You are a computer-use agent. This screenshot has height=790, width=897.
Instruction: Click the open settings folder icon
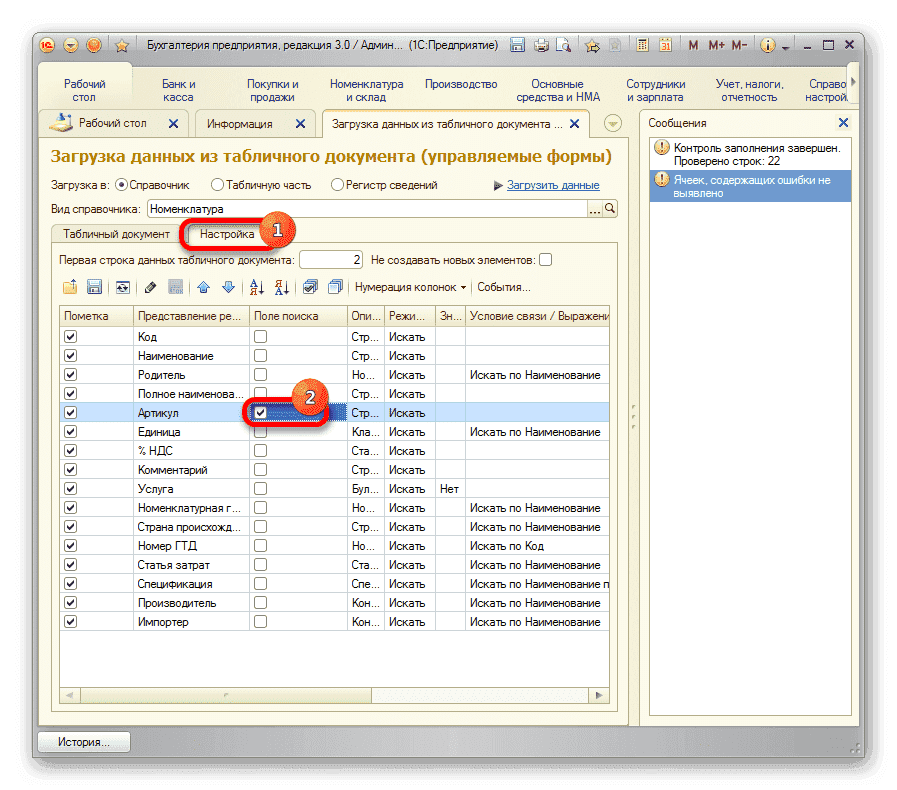(x=70, y=287)
